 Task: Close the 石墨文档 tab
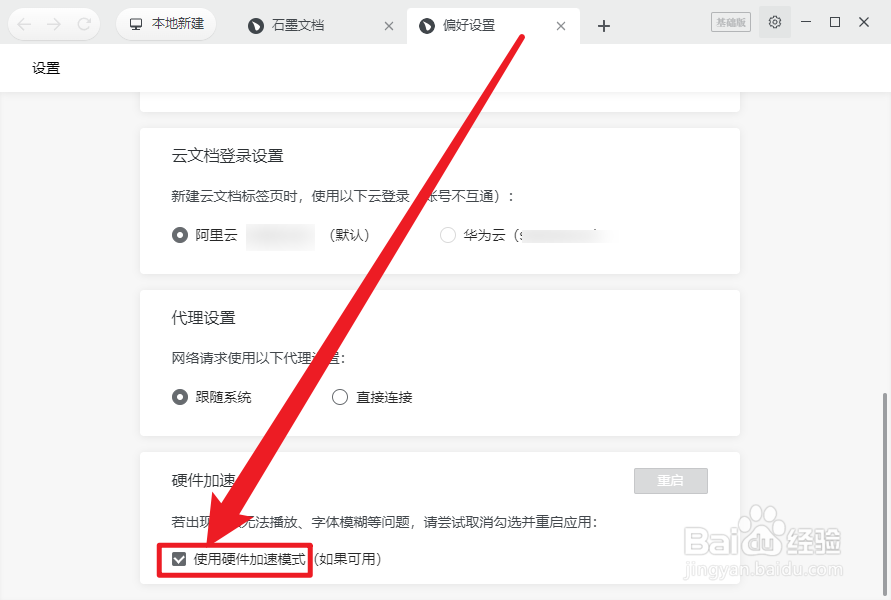point(389,26)
